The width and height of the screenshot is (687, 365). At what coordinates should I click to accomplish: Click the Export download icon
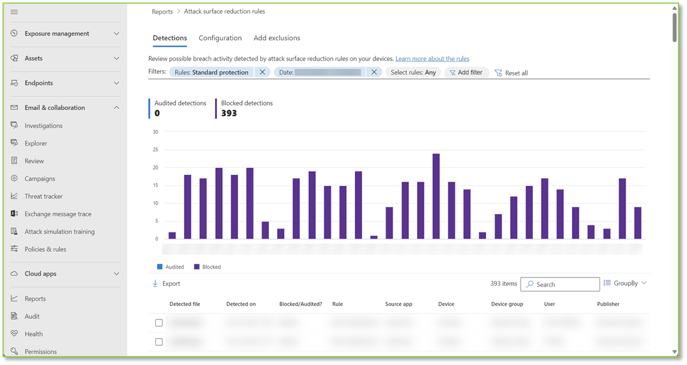coord(155,283)
